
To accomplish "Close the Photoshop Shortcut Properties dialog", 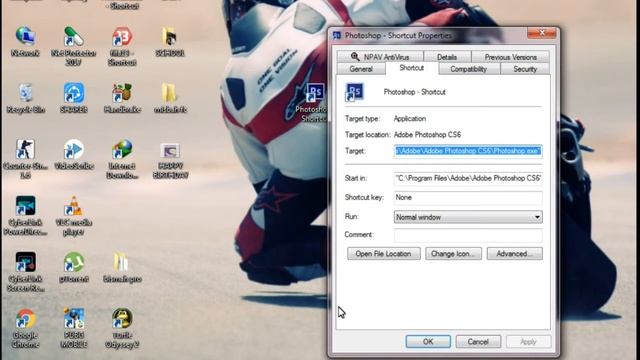I will [542, 33].
